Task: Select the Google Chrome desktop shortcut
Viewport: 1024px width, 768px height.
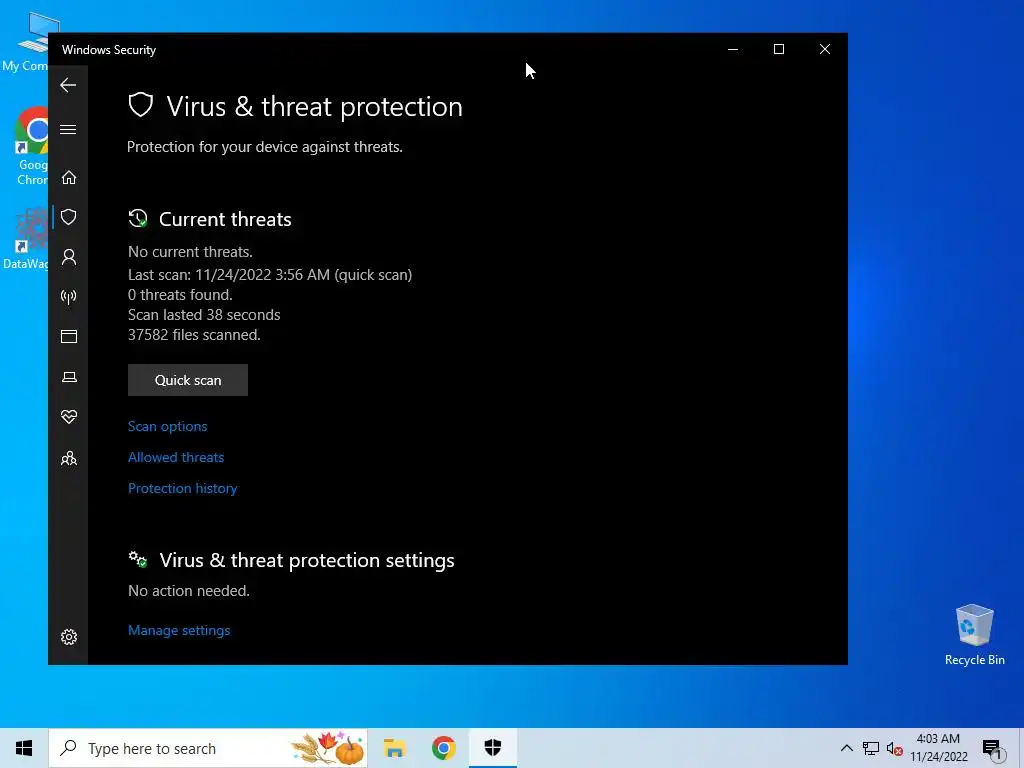Action: tap(31, 146)
